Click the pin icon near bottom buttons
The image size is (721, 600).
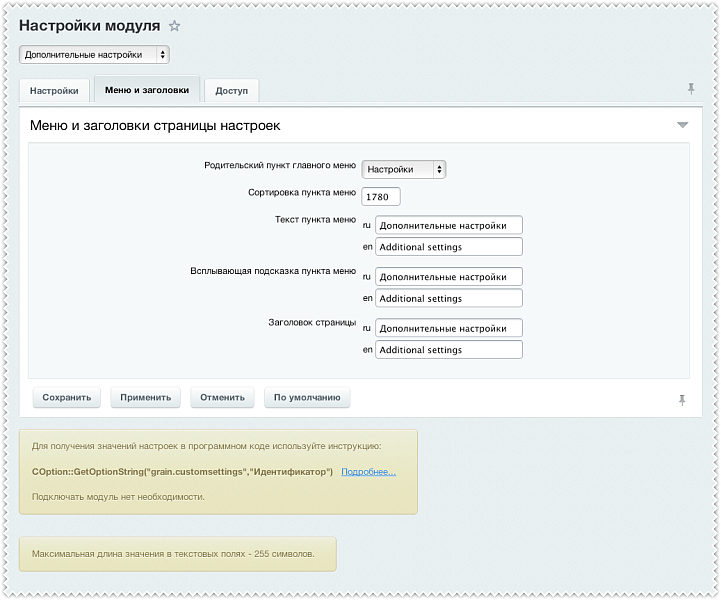click(x=682, y=399)
